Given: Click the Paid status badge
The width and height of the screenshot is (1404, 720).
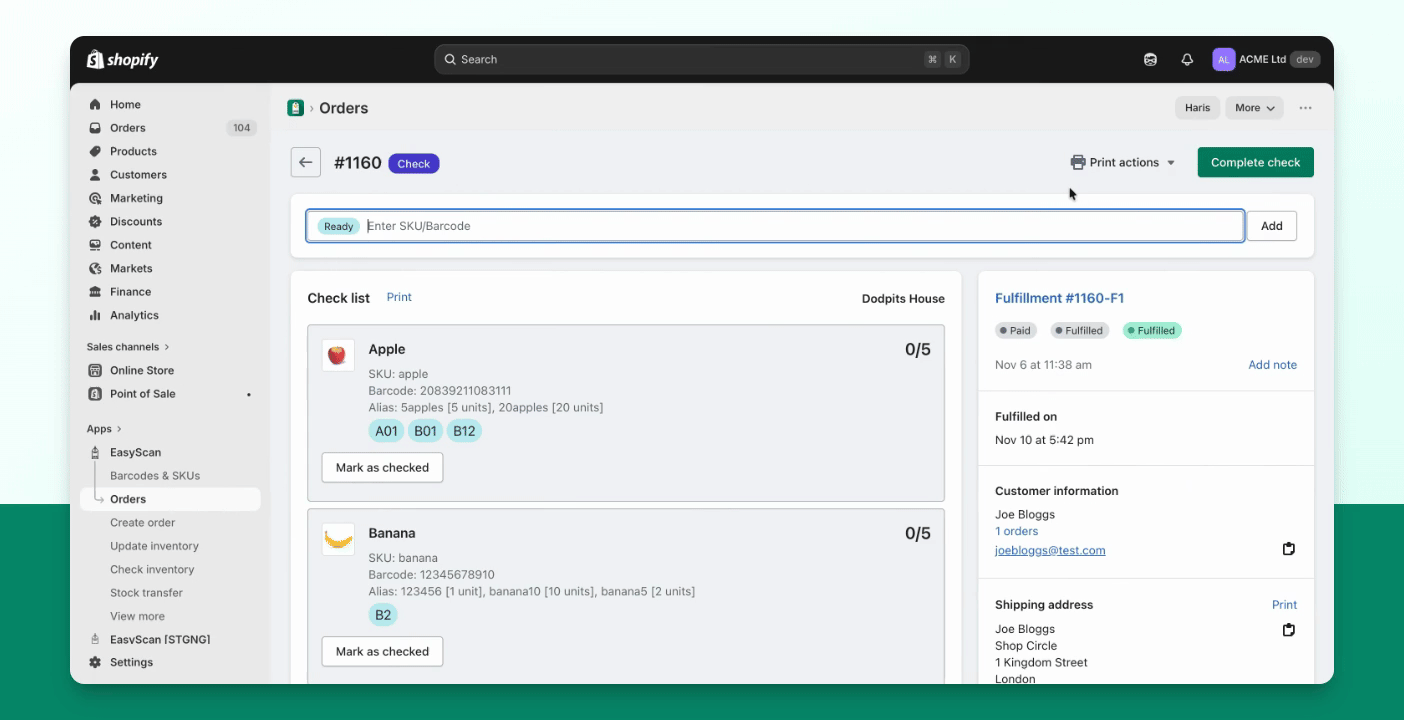Looking at the screenshot, I should (x=1015, y=330).
